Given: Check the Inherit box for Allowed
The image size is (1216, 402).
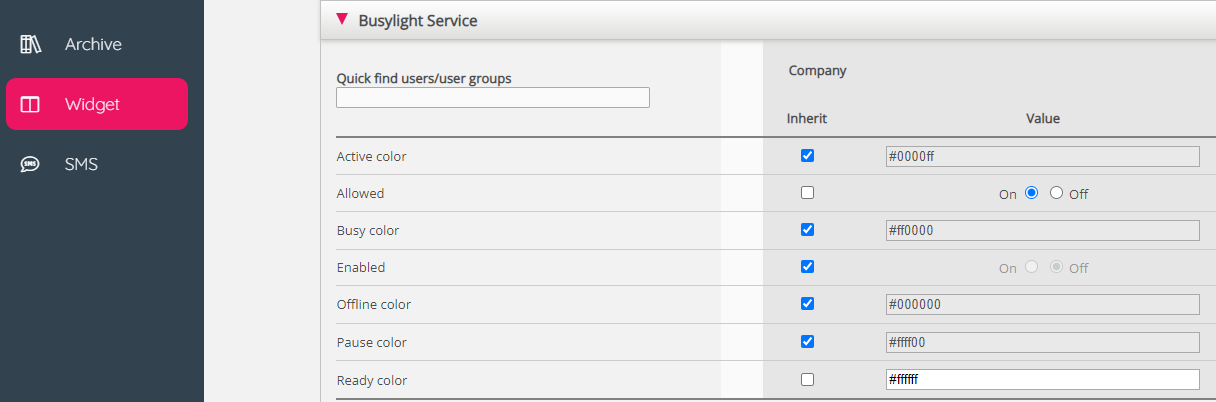Looking at the screenshot, I should tap(807, 193).
